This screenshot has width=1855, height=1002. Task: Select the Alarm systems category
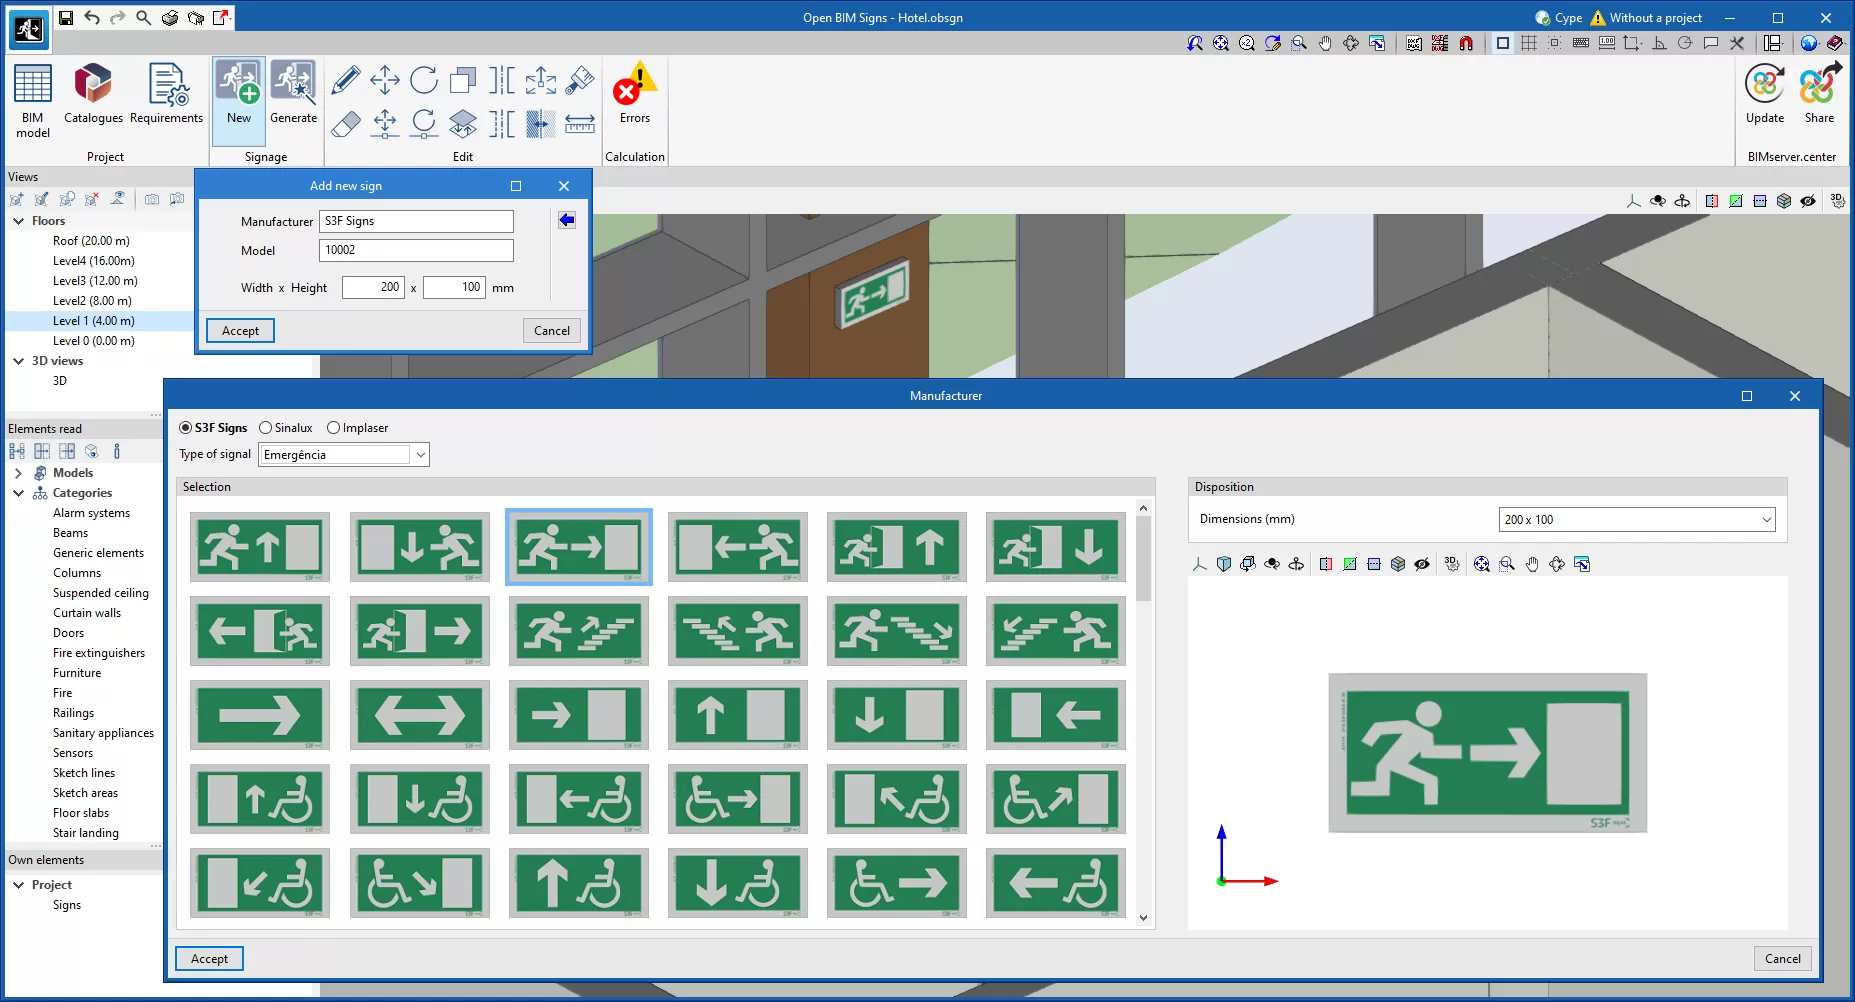coord(91,513)
